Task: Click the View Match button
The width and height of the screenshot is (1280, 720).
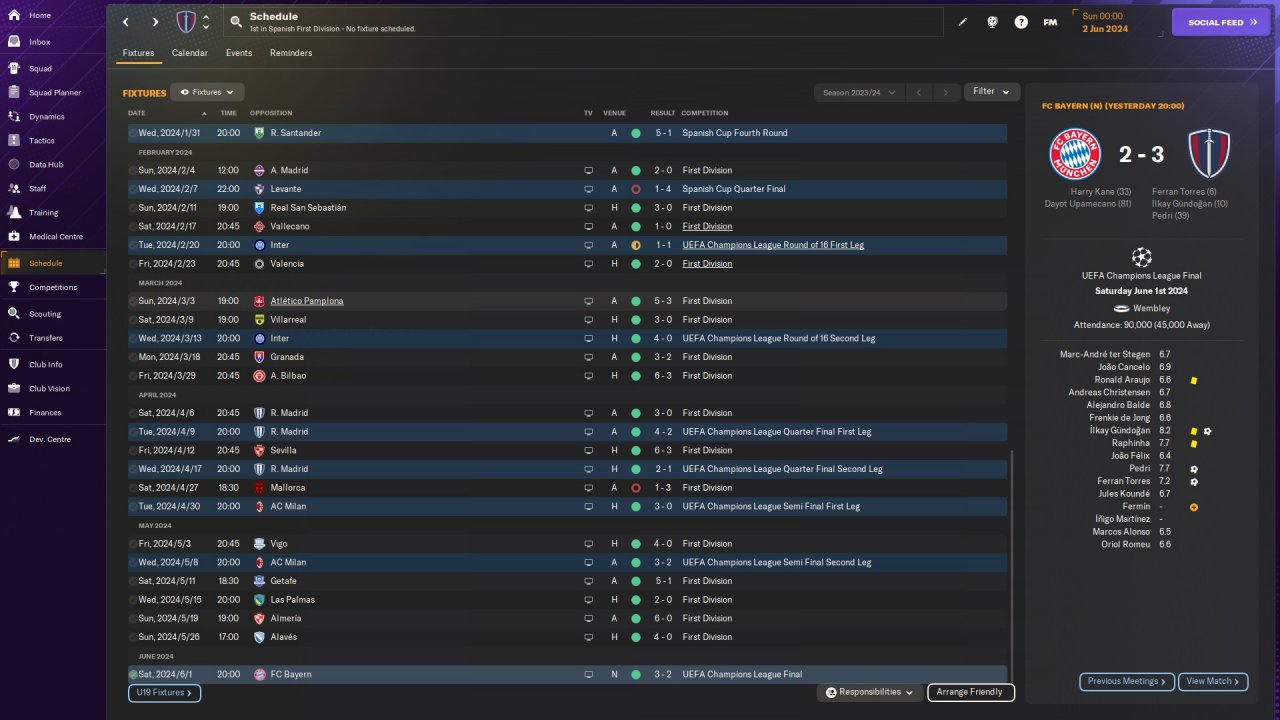Action: coord(1213,682)
